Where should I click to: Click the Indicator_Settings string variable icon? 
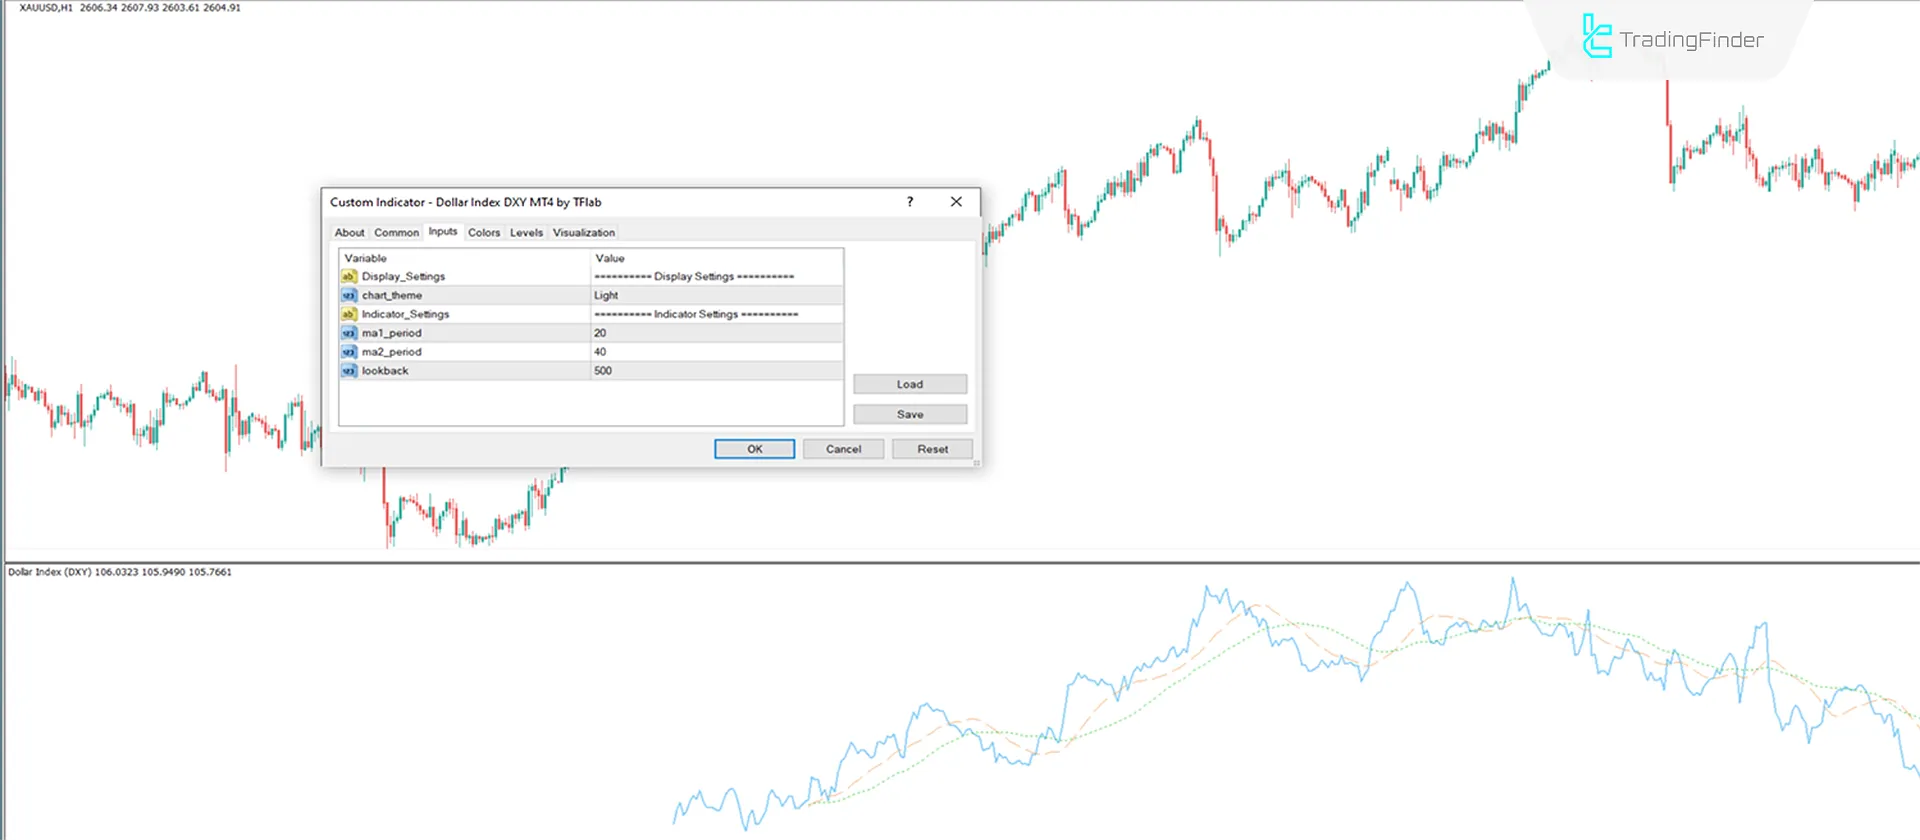(349, 314)
